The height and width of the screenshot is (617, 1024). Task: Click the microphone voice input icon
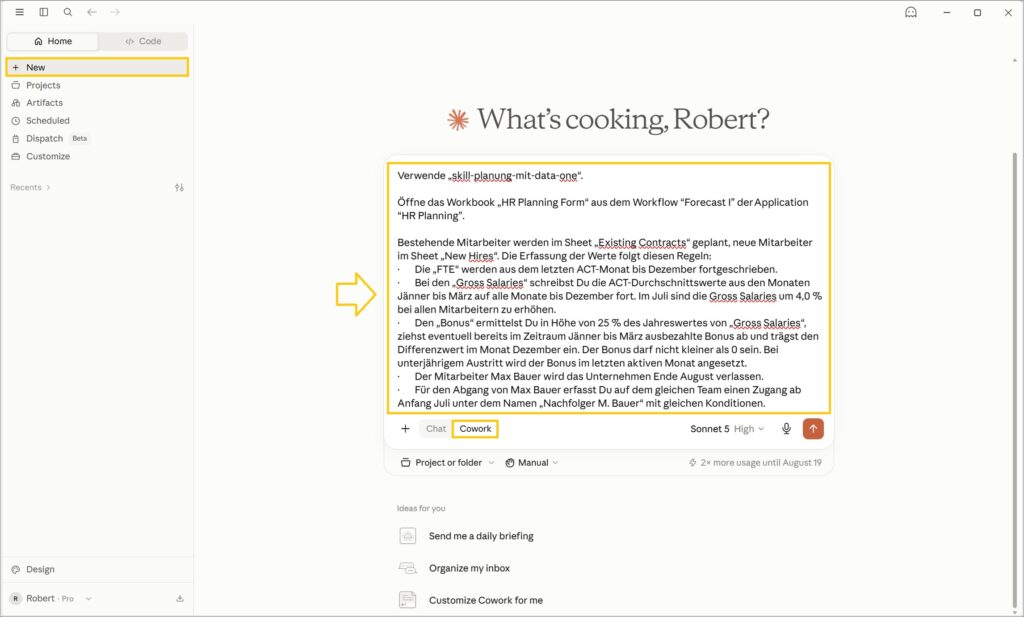pos(786,429)
